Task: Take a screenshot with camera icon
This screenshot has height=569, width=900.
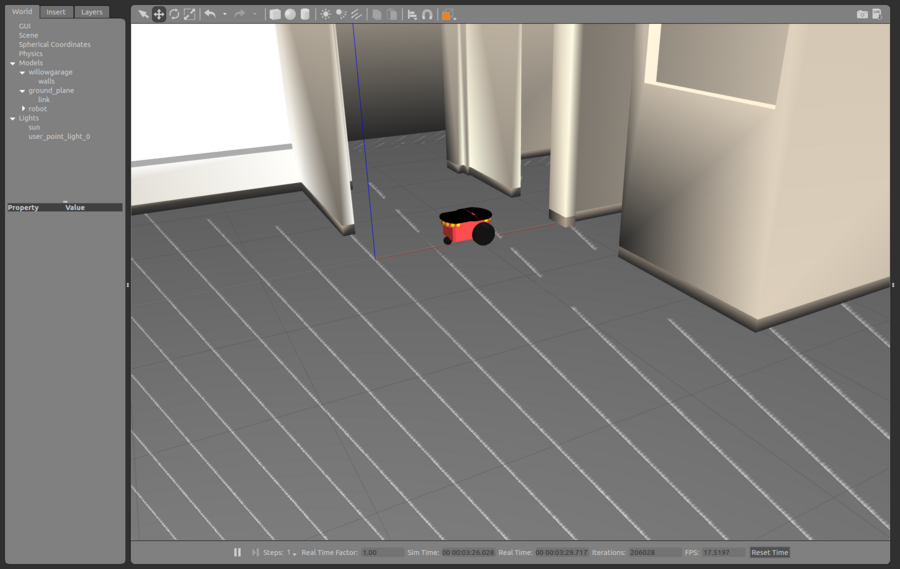Action: (862, 14)
